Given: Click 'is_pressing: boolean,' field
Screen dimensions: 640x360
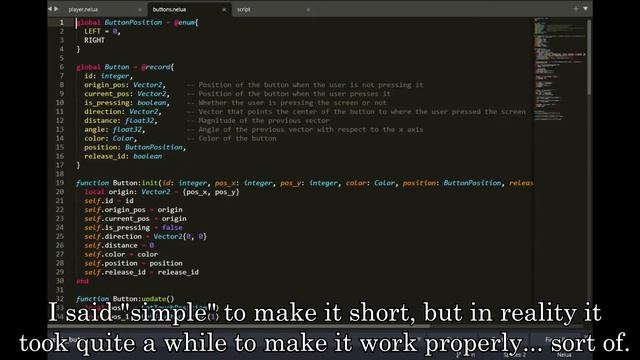Looking at the screenshot, I should coord(127,103).
